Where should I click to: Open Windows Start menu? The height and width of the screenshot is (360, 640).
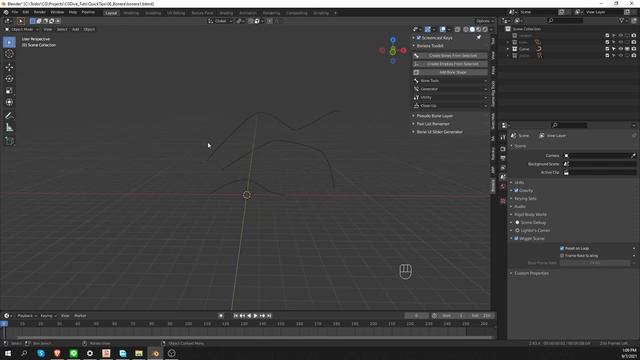coord(8,353)
